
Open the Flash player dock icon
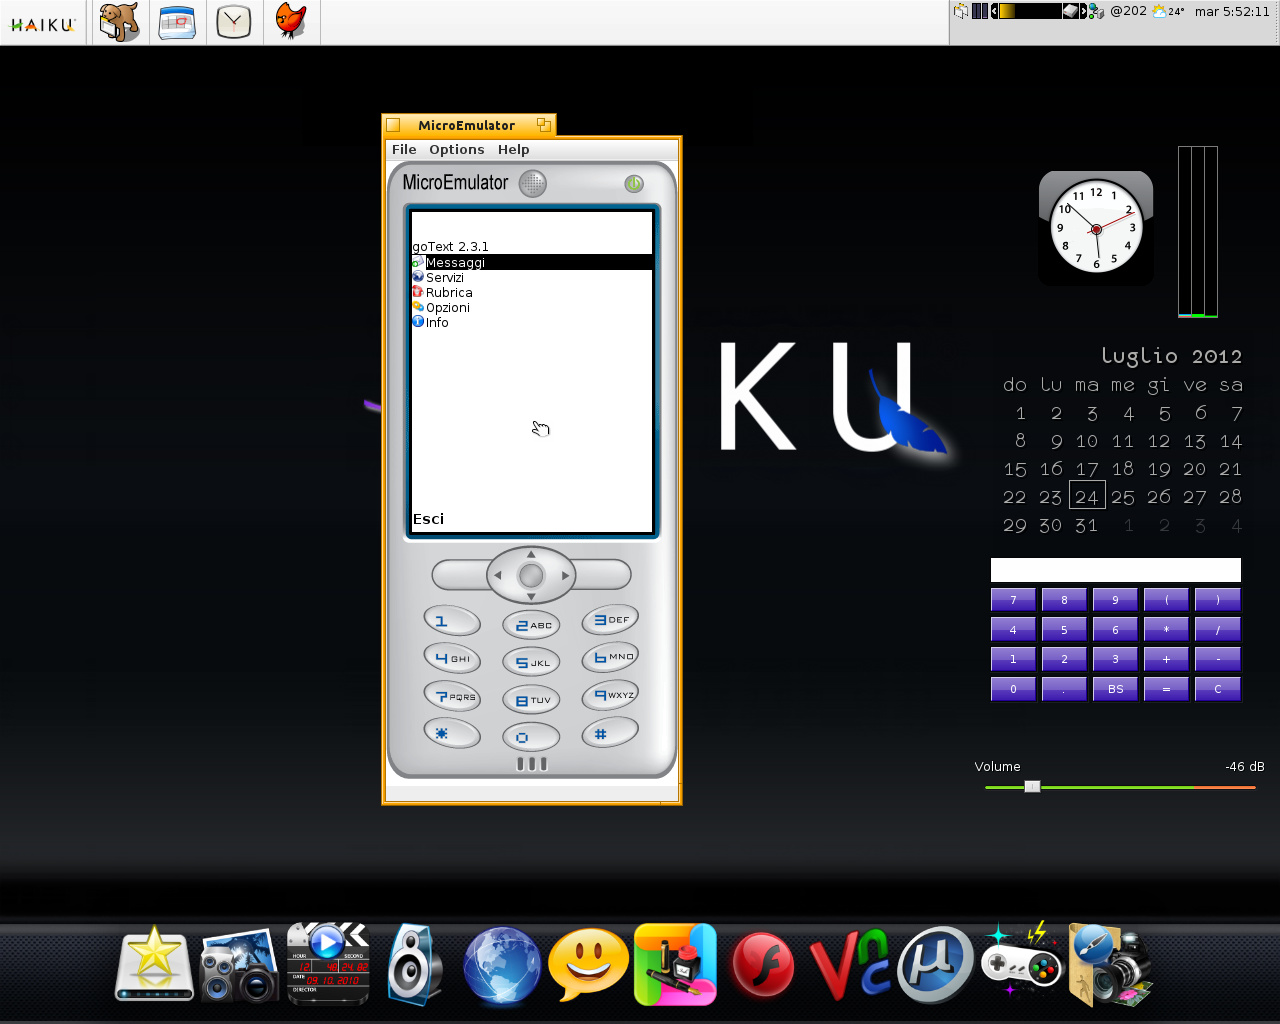click(762, 966)
